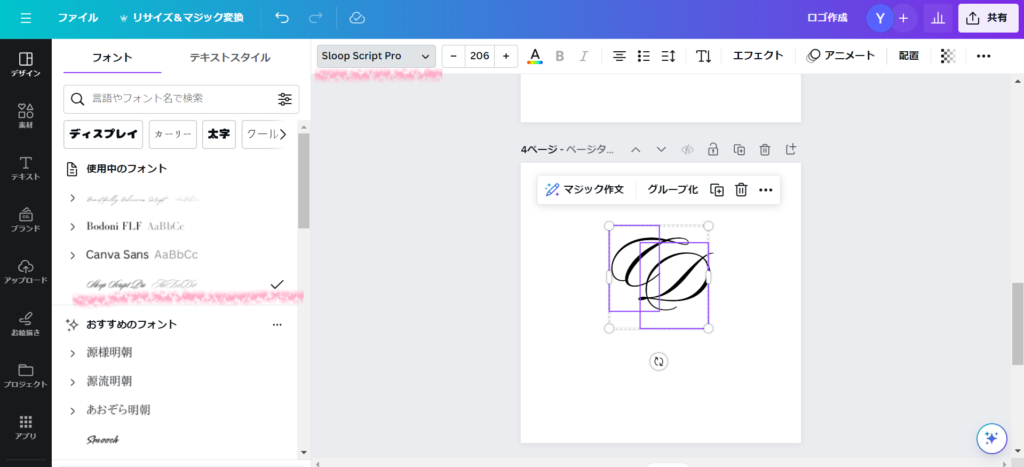Open リサイズ＆マジック変換 menu
Viewport: 1024px width, 467px height.
[182, 18]
